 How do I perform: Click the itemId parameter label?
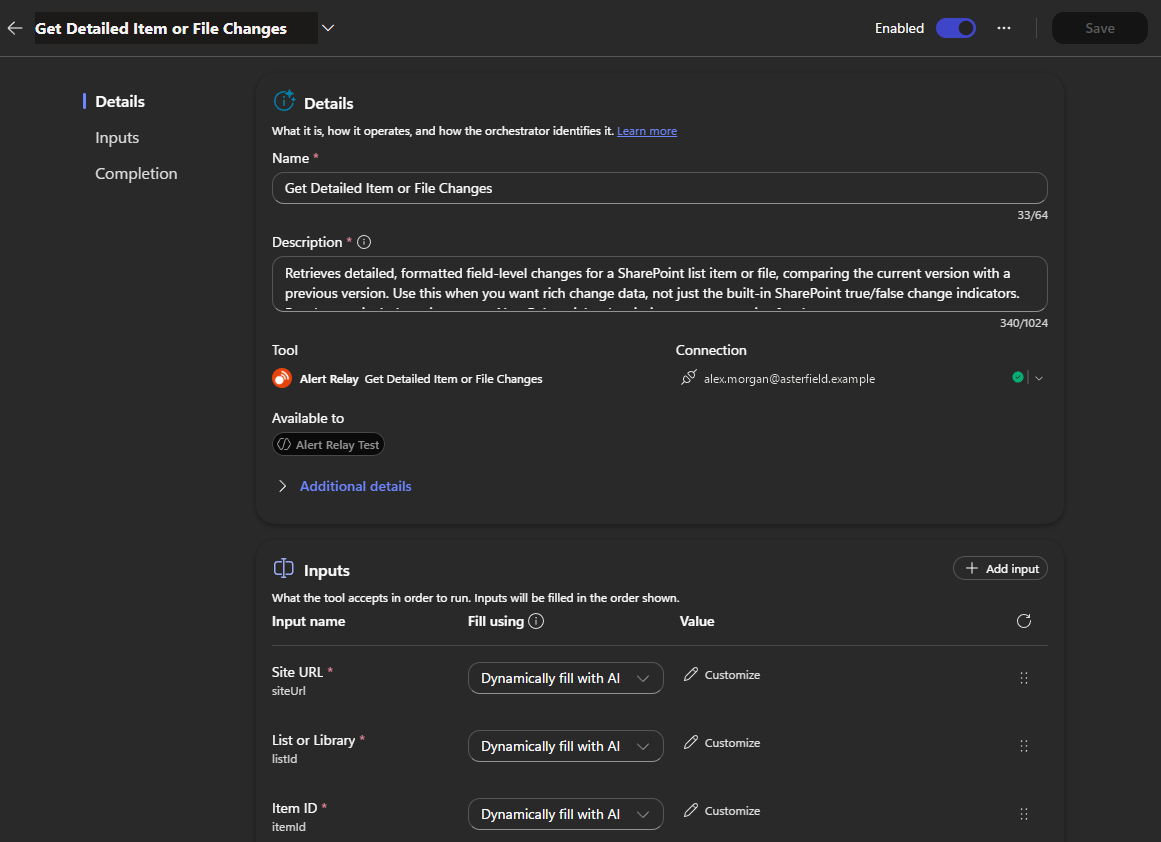[x=289, y=827]
